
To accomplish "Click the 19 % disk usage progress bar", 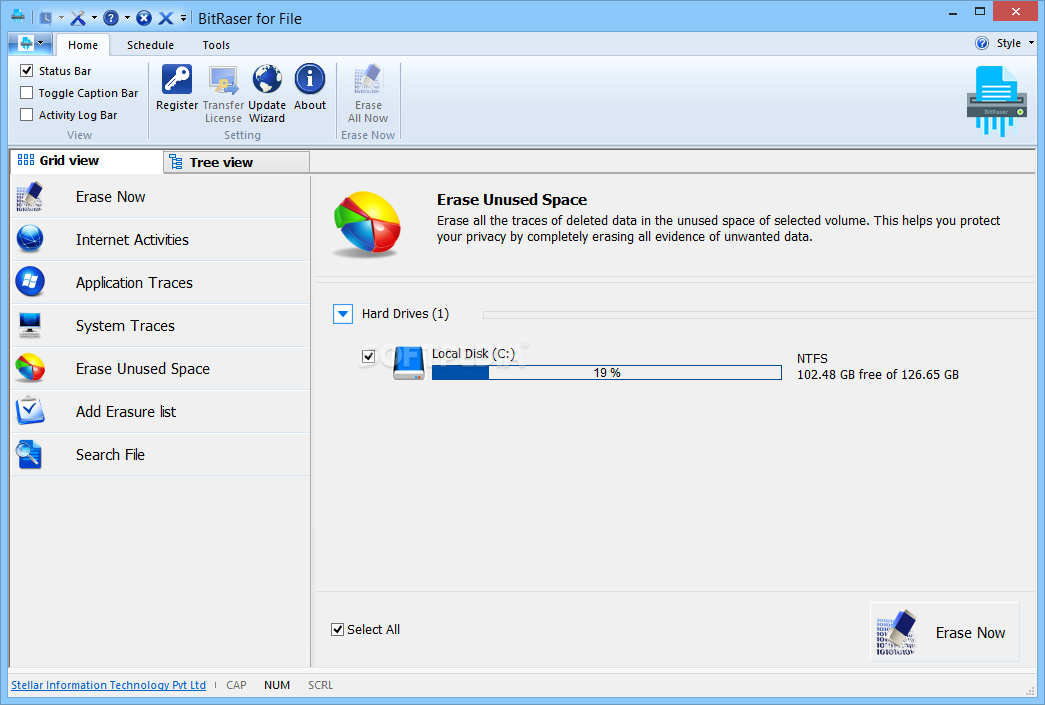I will coord(606,372).
